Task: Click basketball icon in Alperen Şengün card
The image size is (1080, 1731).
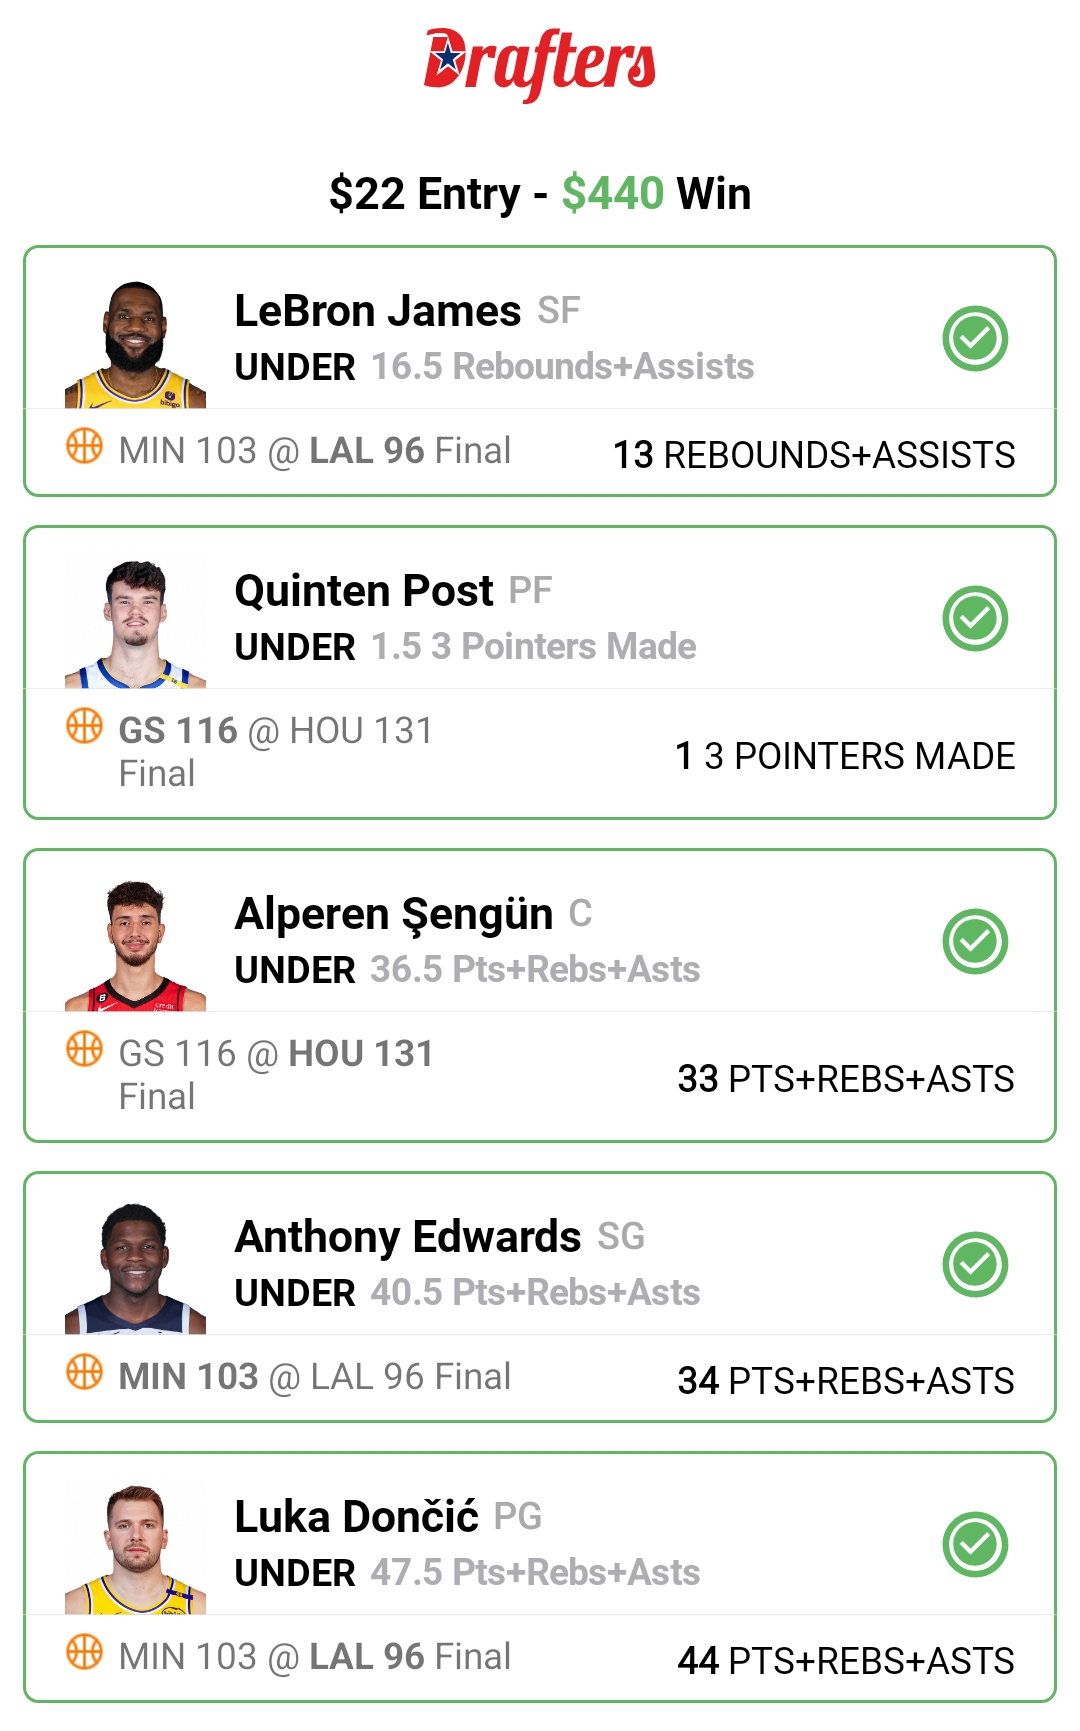Action: point(84,1049)
